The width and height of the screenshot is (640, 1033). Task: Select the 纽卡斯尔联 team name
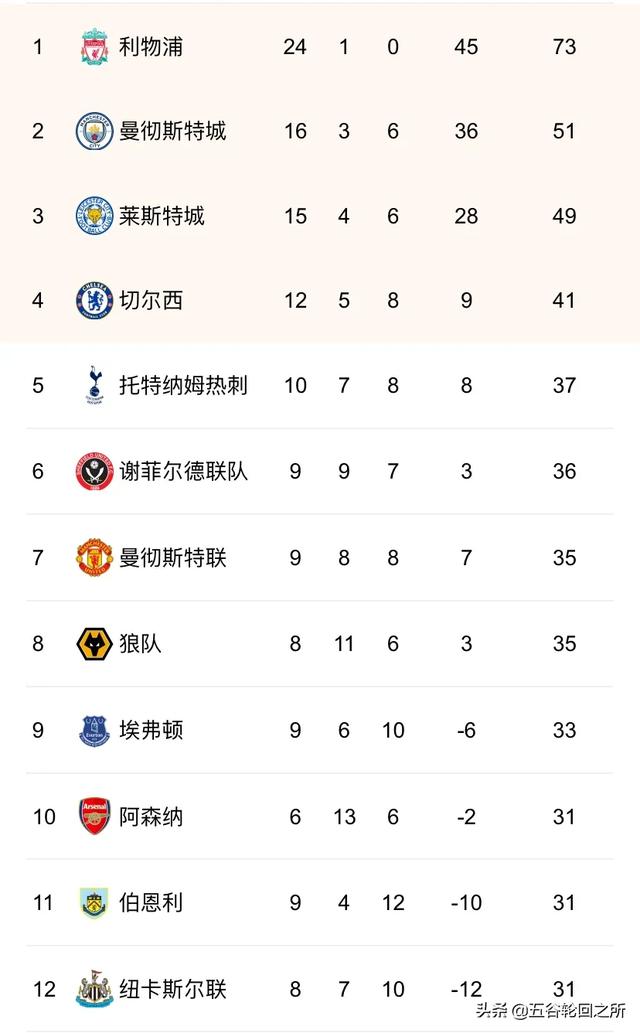pyautogui.click(x=173, y=990)
